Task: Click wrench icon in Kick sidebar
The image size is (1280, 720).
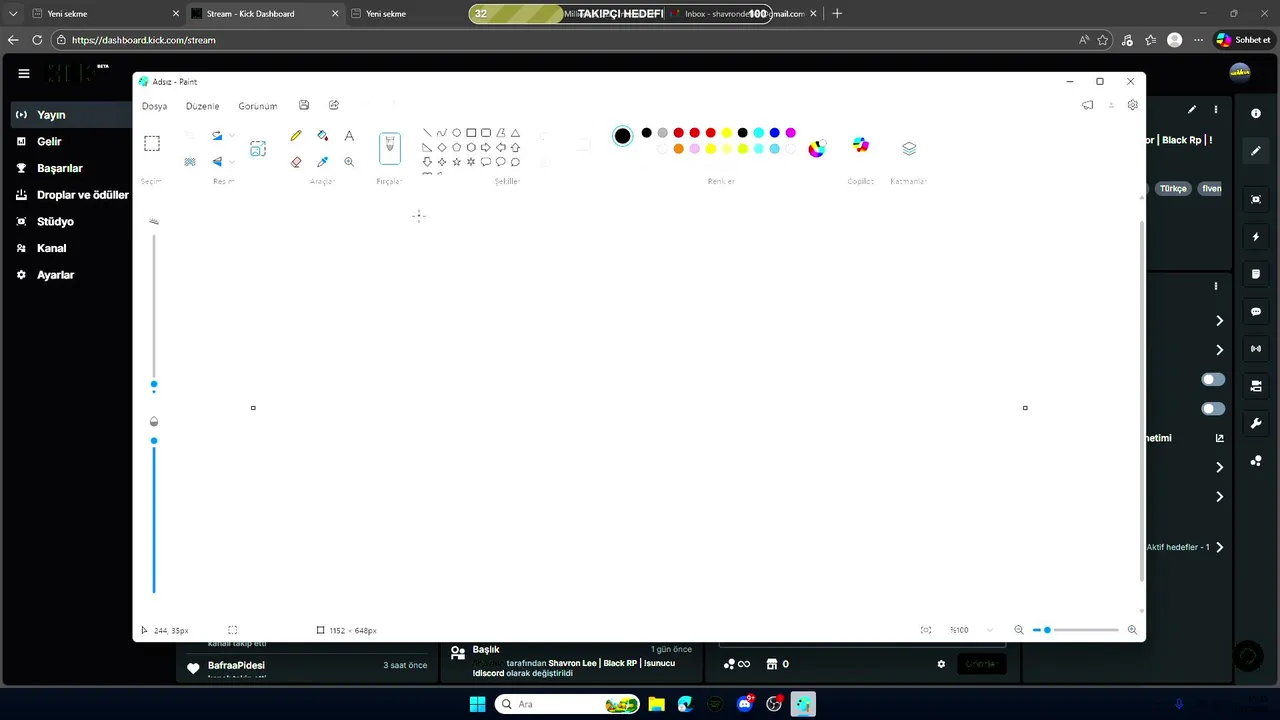Action: click(1256, 423)
